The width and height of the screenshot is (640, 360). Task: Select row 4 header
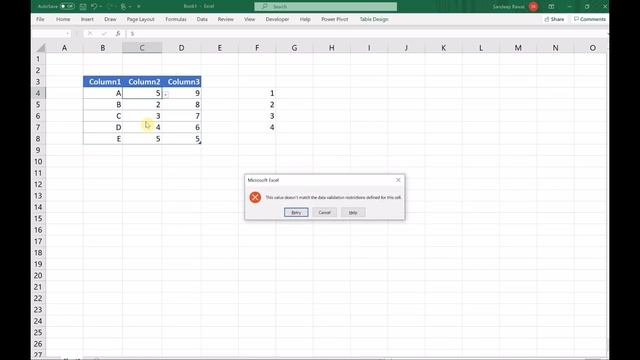(38, 93)
